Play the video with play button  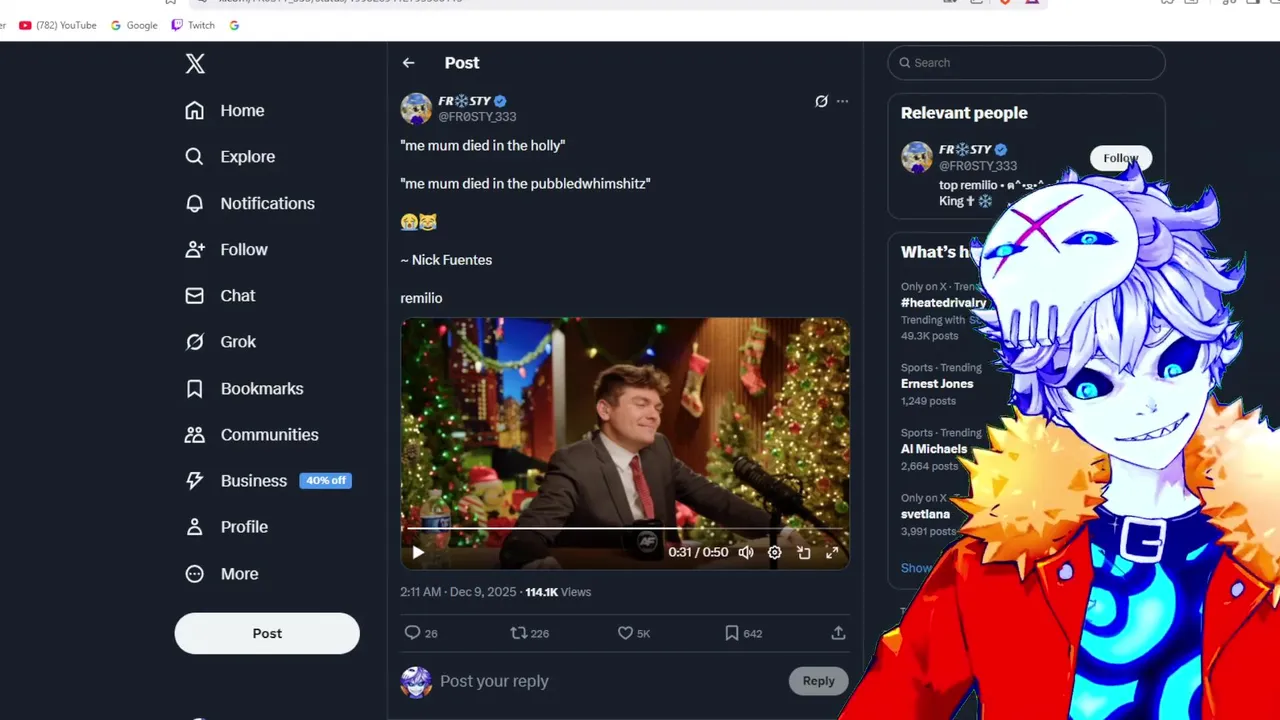(x=418, y=552)
